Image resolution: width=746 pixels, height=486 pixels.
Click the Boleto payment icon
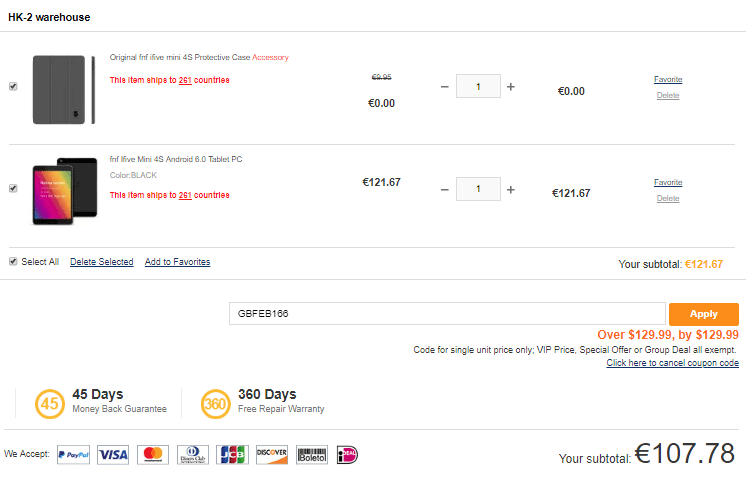point(312,455)
